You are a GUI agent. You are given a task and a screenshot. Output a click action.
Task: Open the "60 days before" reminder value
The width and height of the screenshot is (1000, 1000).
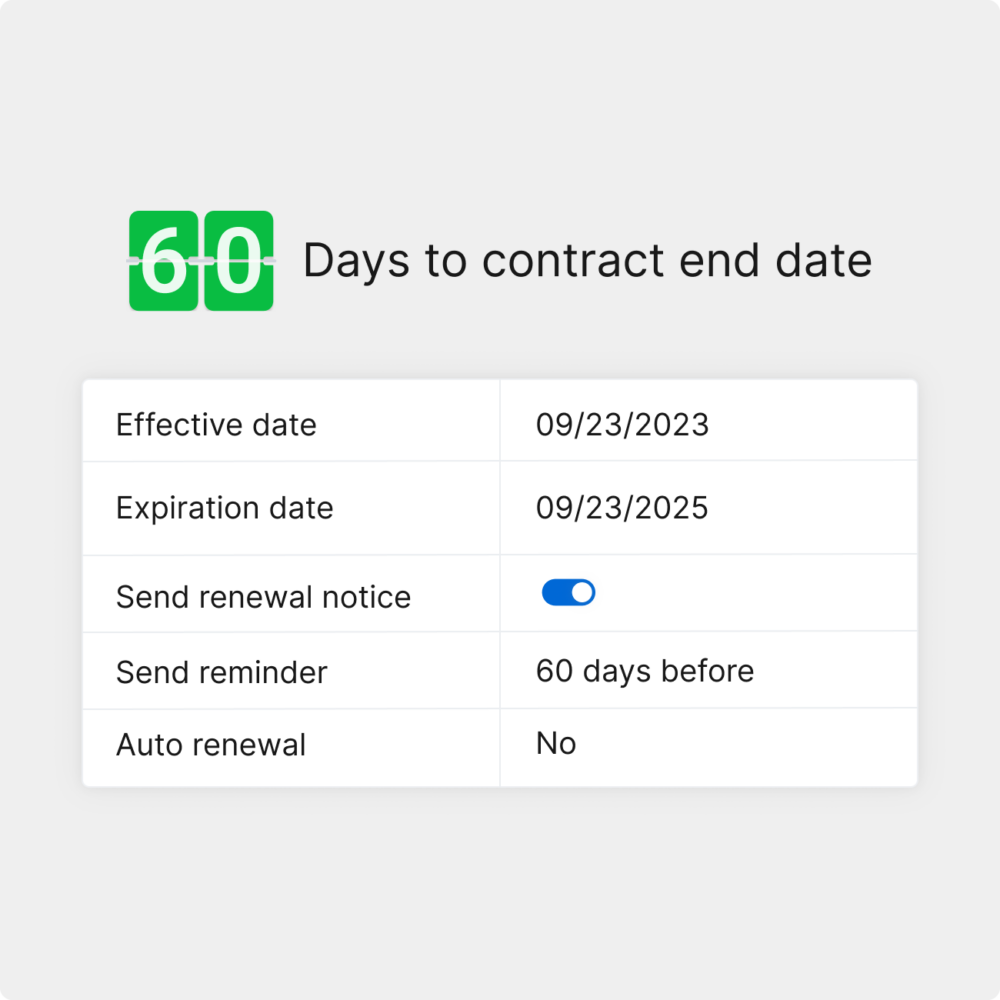[645, 671]
